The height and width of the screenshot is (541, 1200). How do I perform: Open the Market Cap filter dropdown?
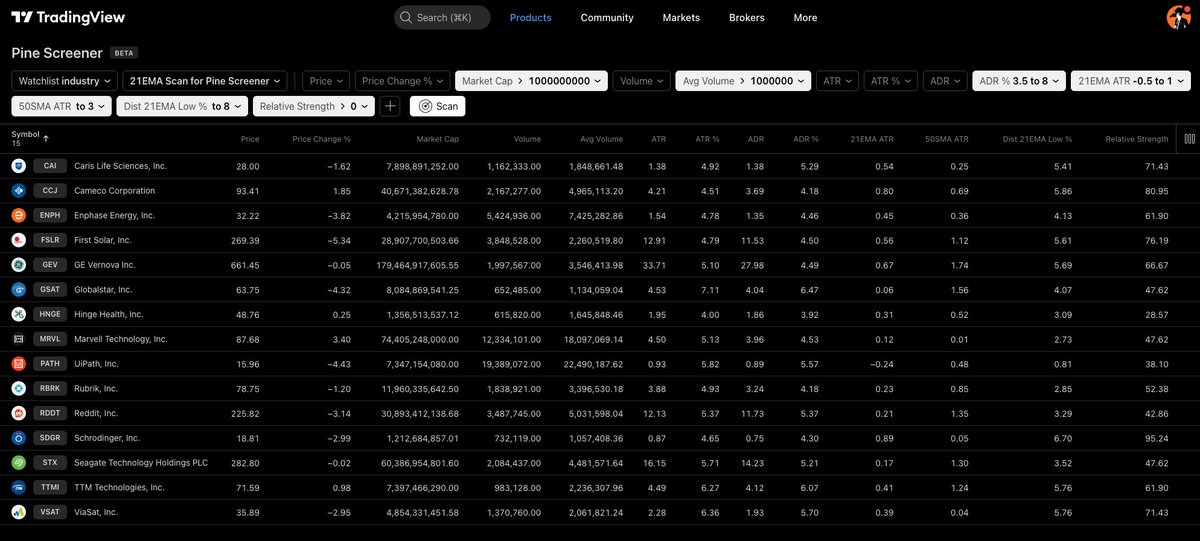point(532,81)
